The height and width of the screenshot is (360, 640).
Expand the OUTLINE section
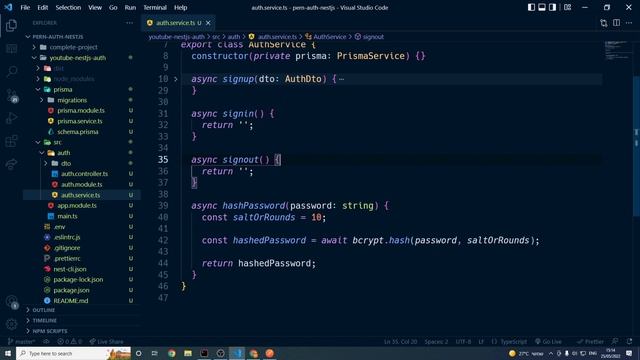(82, 310)
